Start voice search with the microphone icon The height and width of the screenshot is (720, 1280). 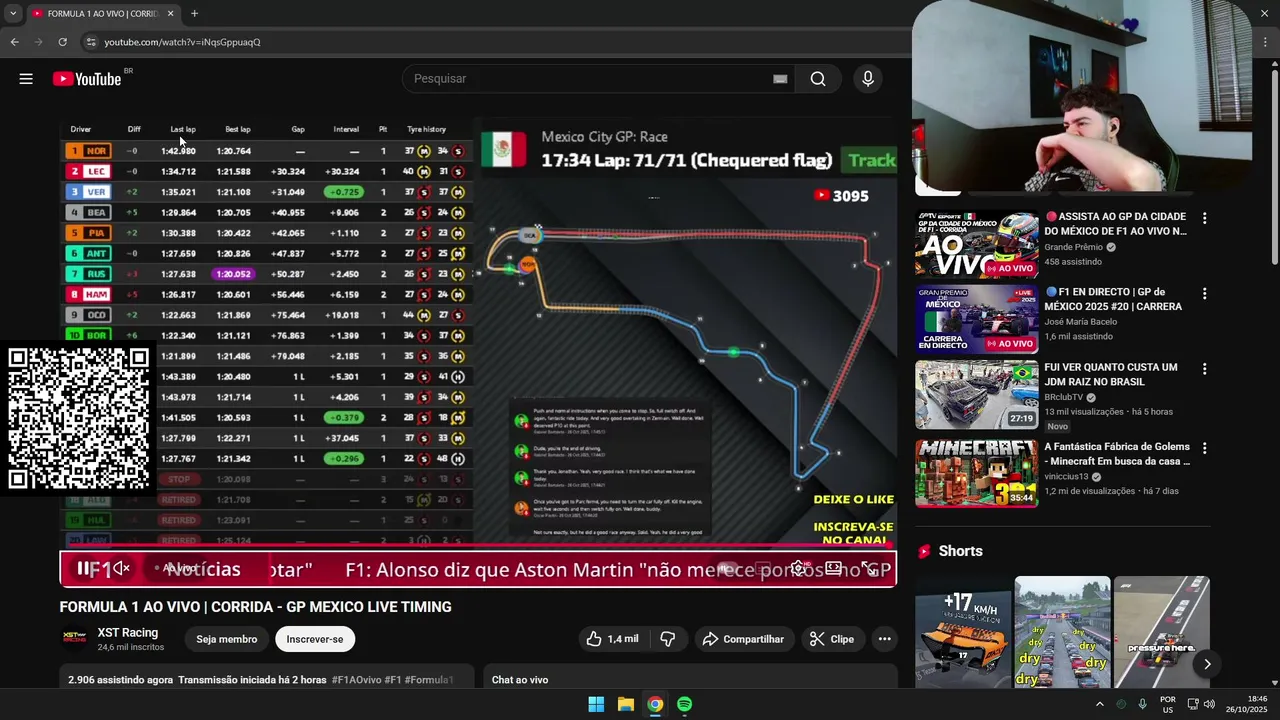tap(867, 79)
